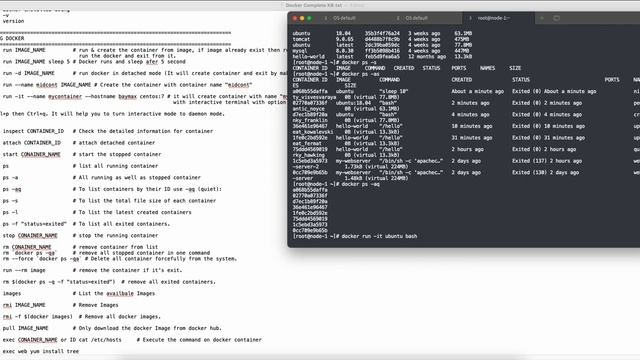Close the terminal window with red button
Screen dimensions: 640x360
[295, 18]
